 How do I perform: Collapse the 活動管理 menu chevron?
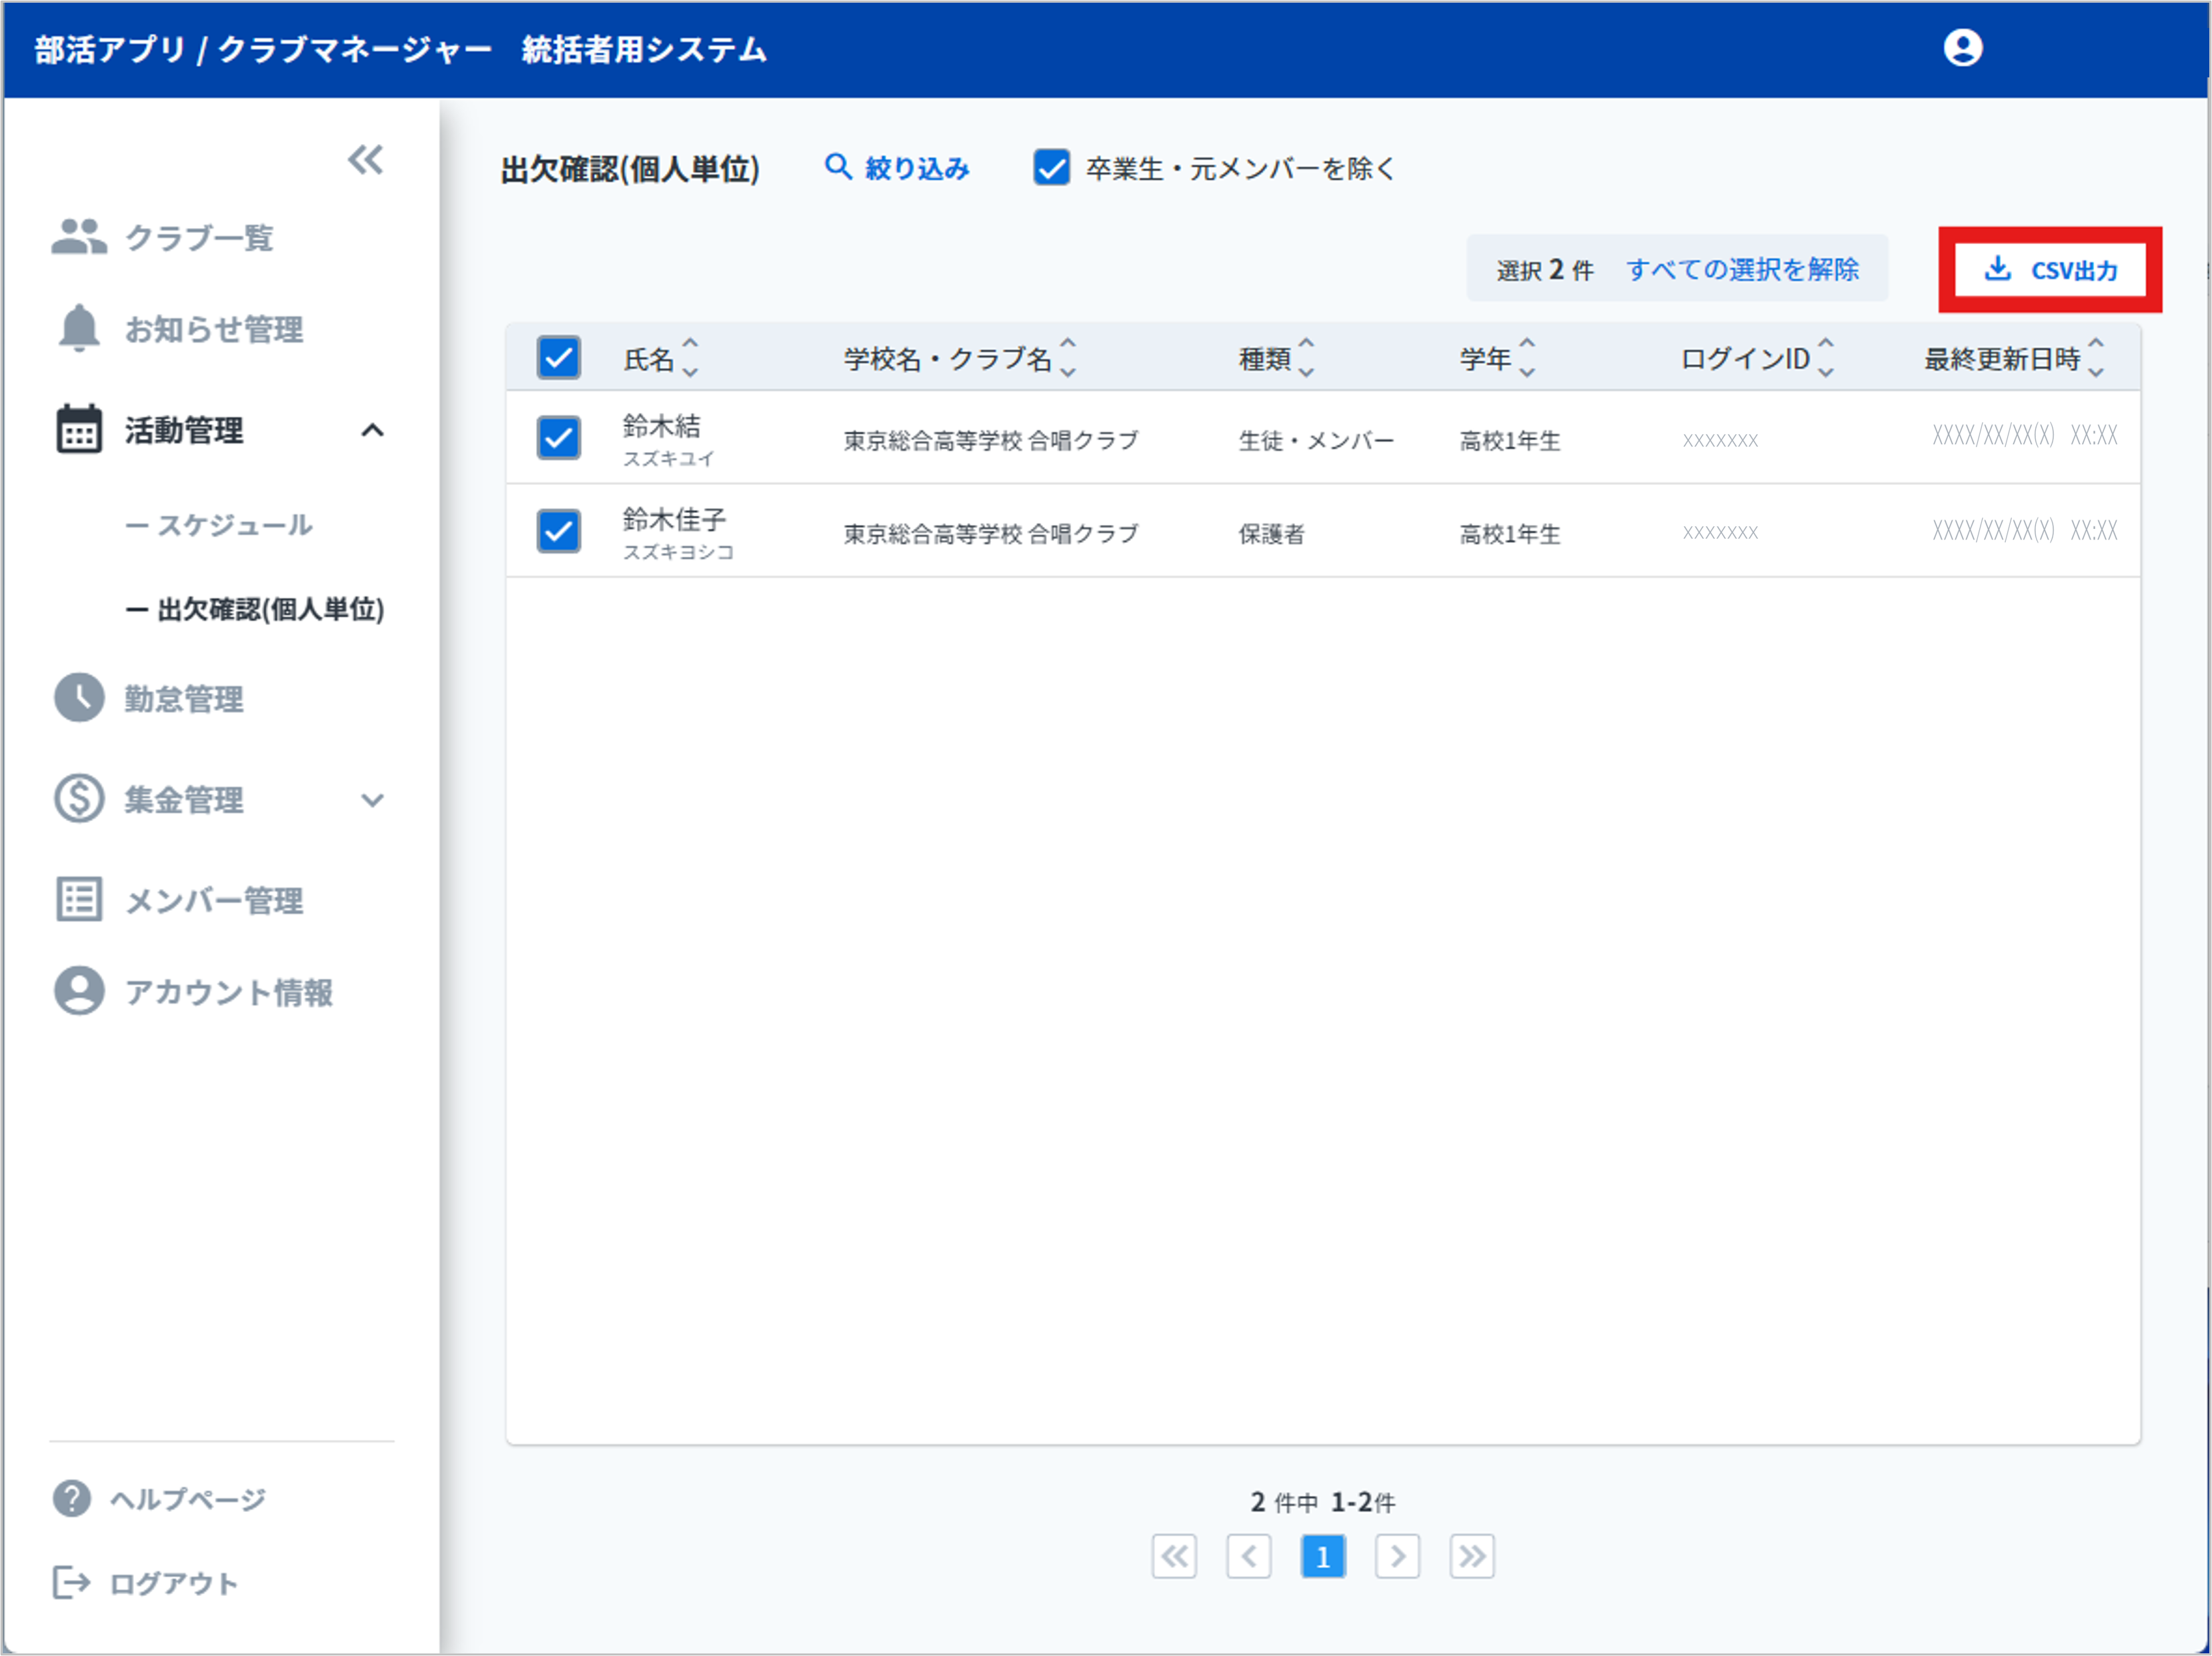tap(373, 431)
